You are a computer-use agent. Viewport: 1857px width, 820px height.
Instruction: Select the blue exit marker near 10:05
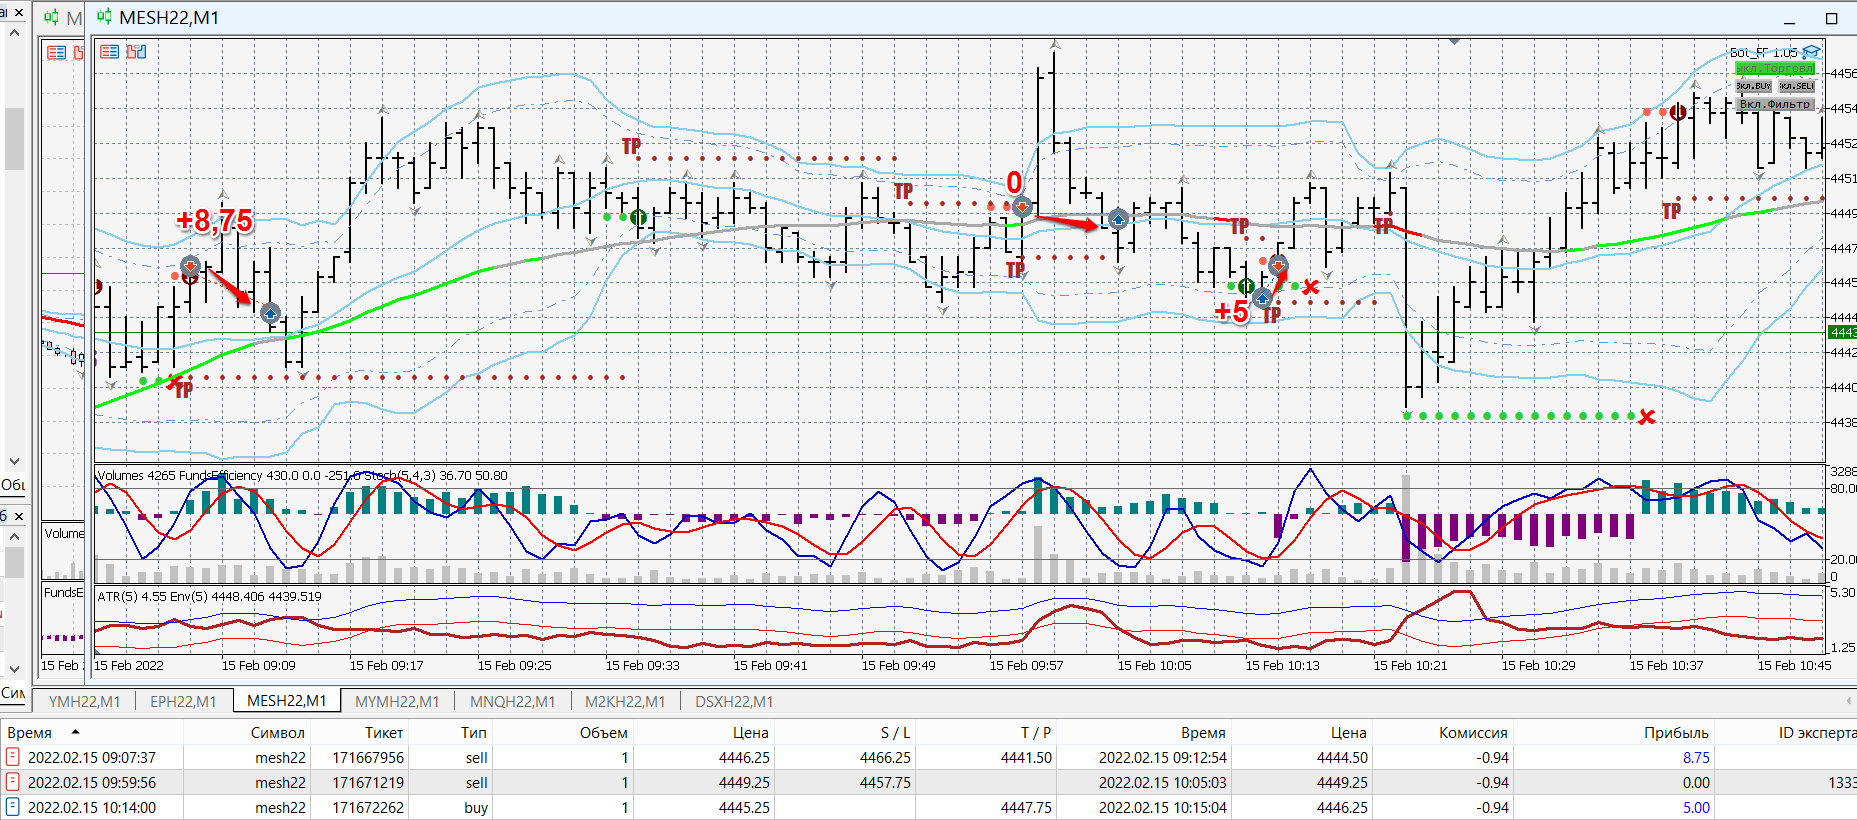tap(1118, 219)
